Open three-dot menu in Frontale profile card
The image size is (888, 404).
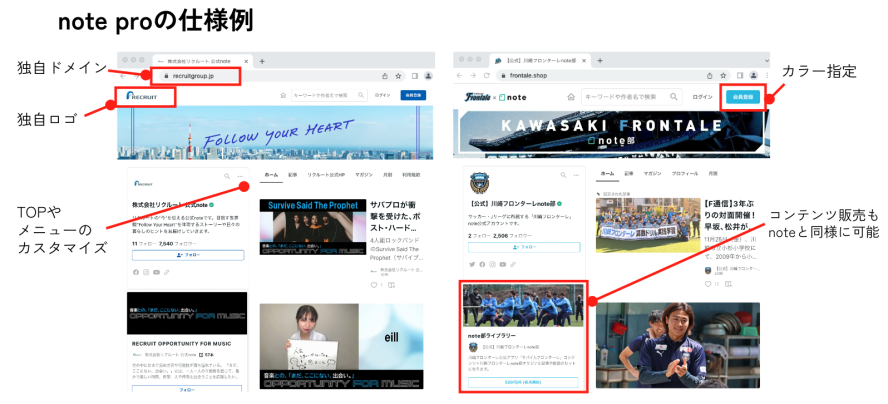(576, 176)
